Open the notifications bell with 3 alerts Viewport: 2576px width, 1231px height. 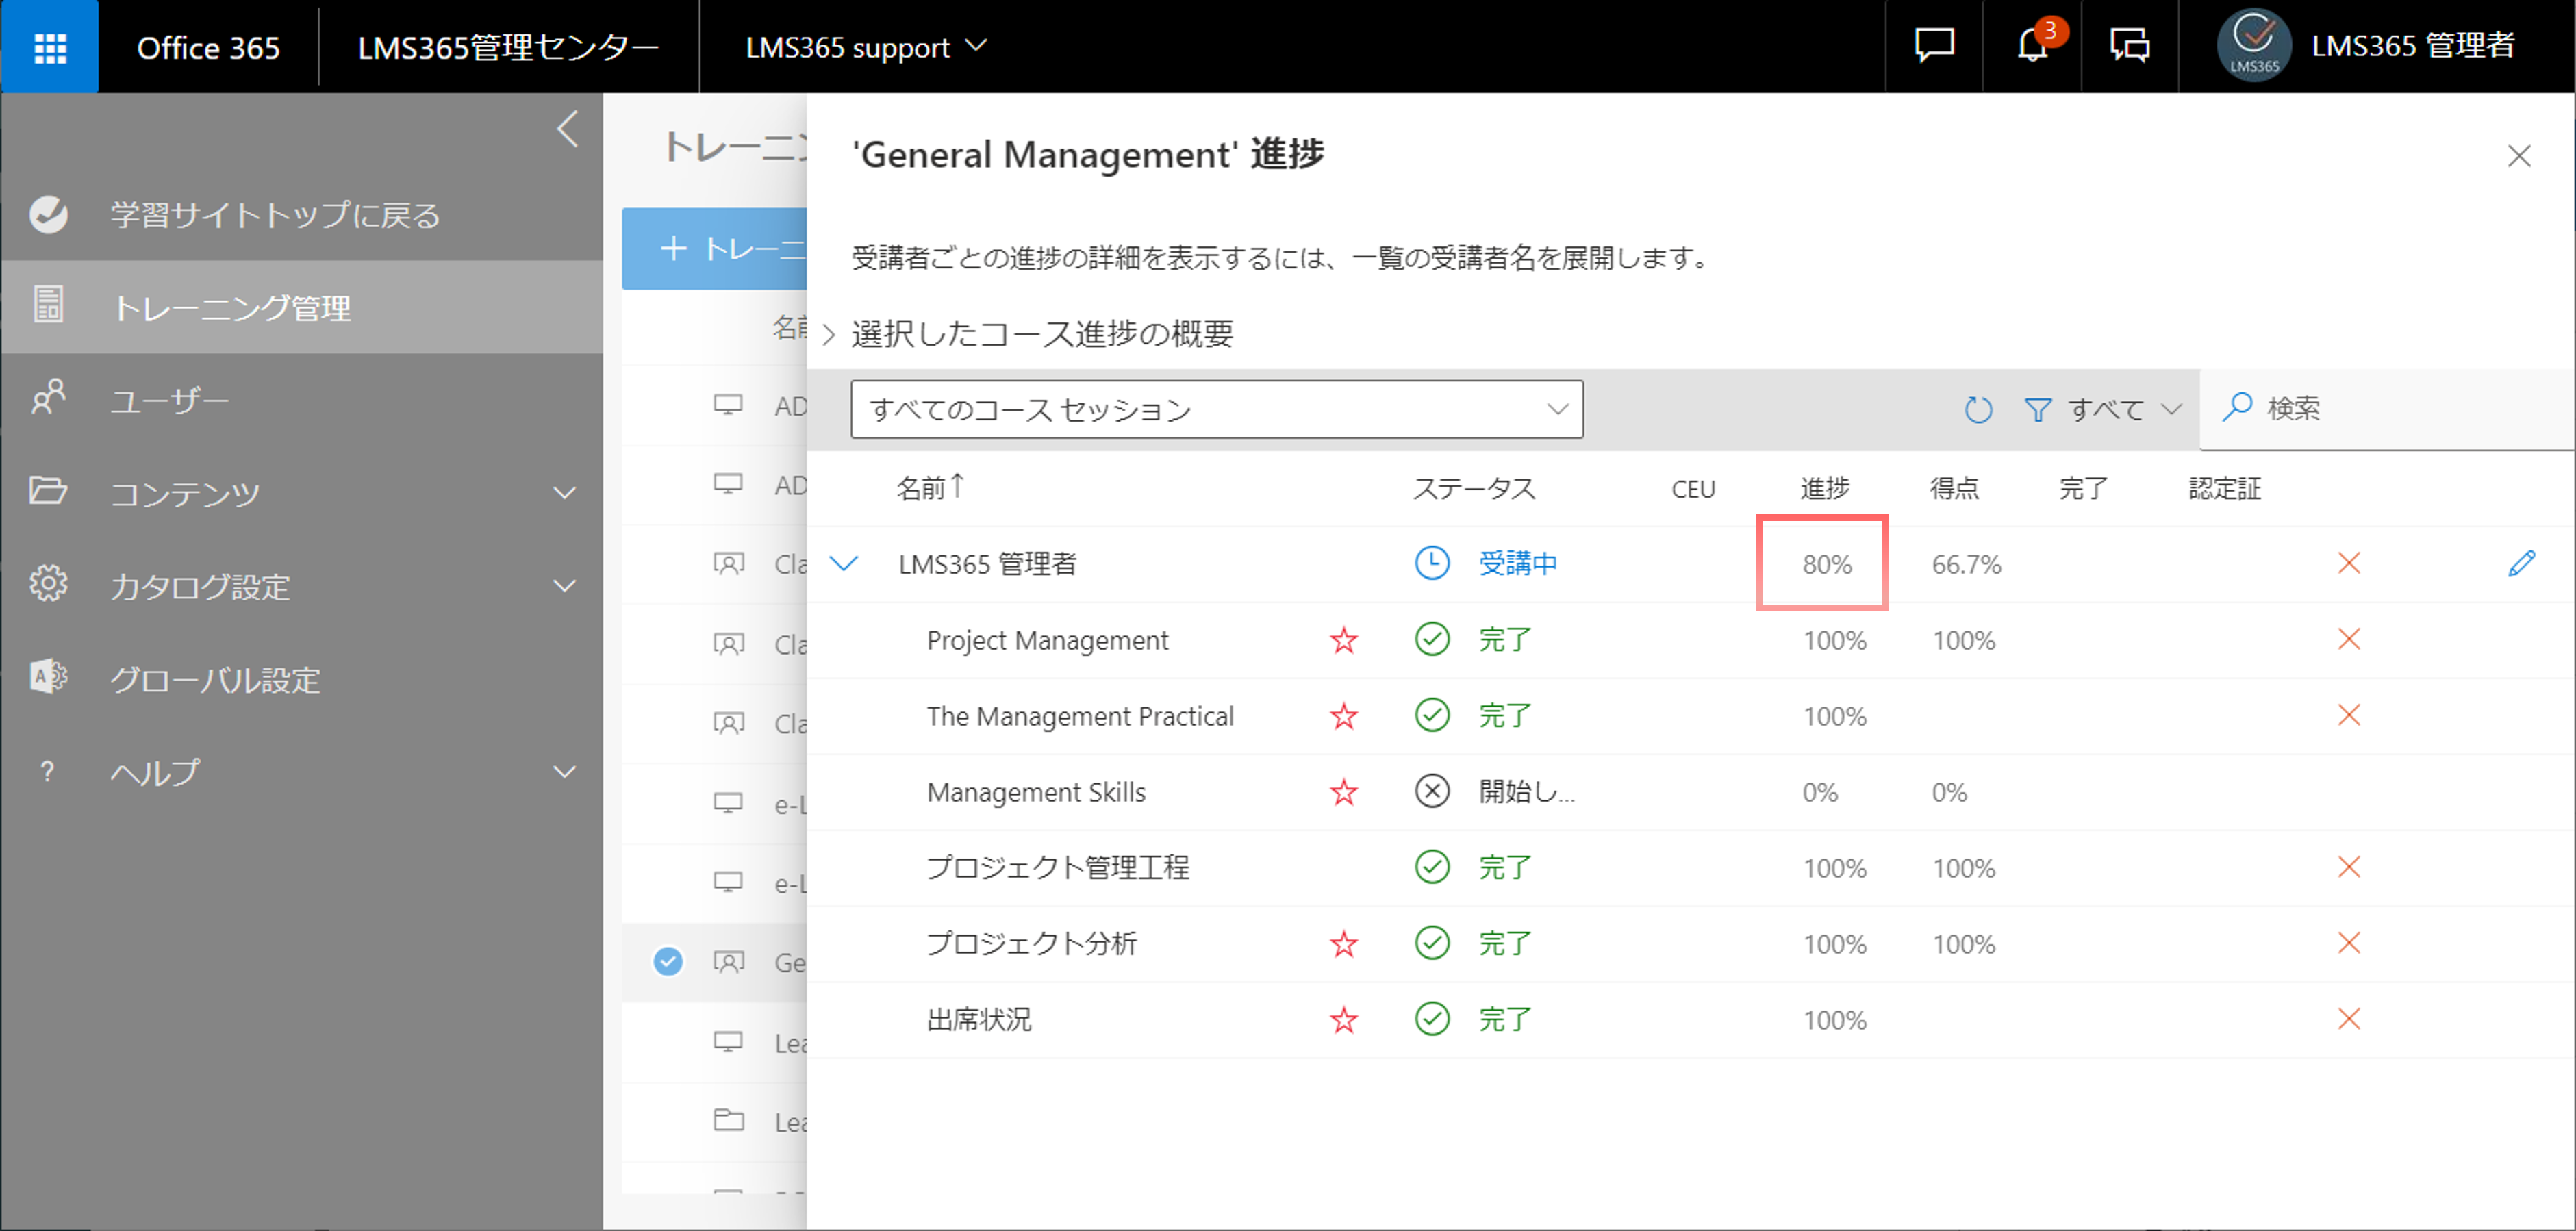[x=2033, y=44]
